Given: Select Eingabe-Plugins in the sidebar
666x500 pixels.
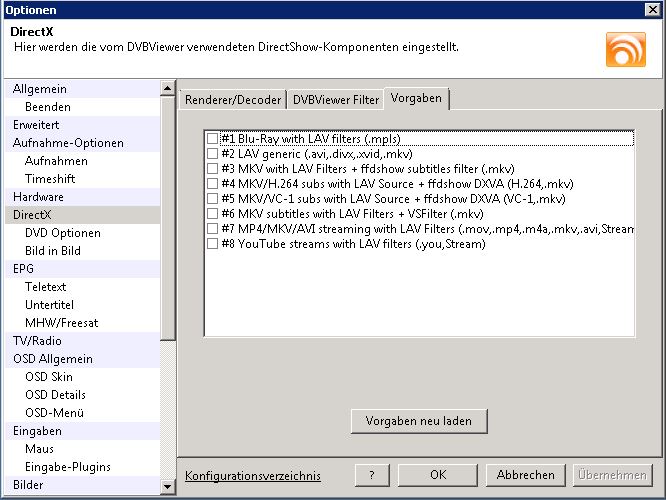Looking at the screenshot, I should click(x=68, y=467).
